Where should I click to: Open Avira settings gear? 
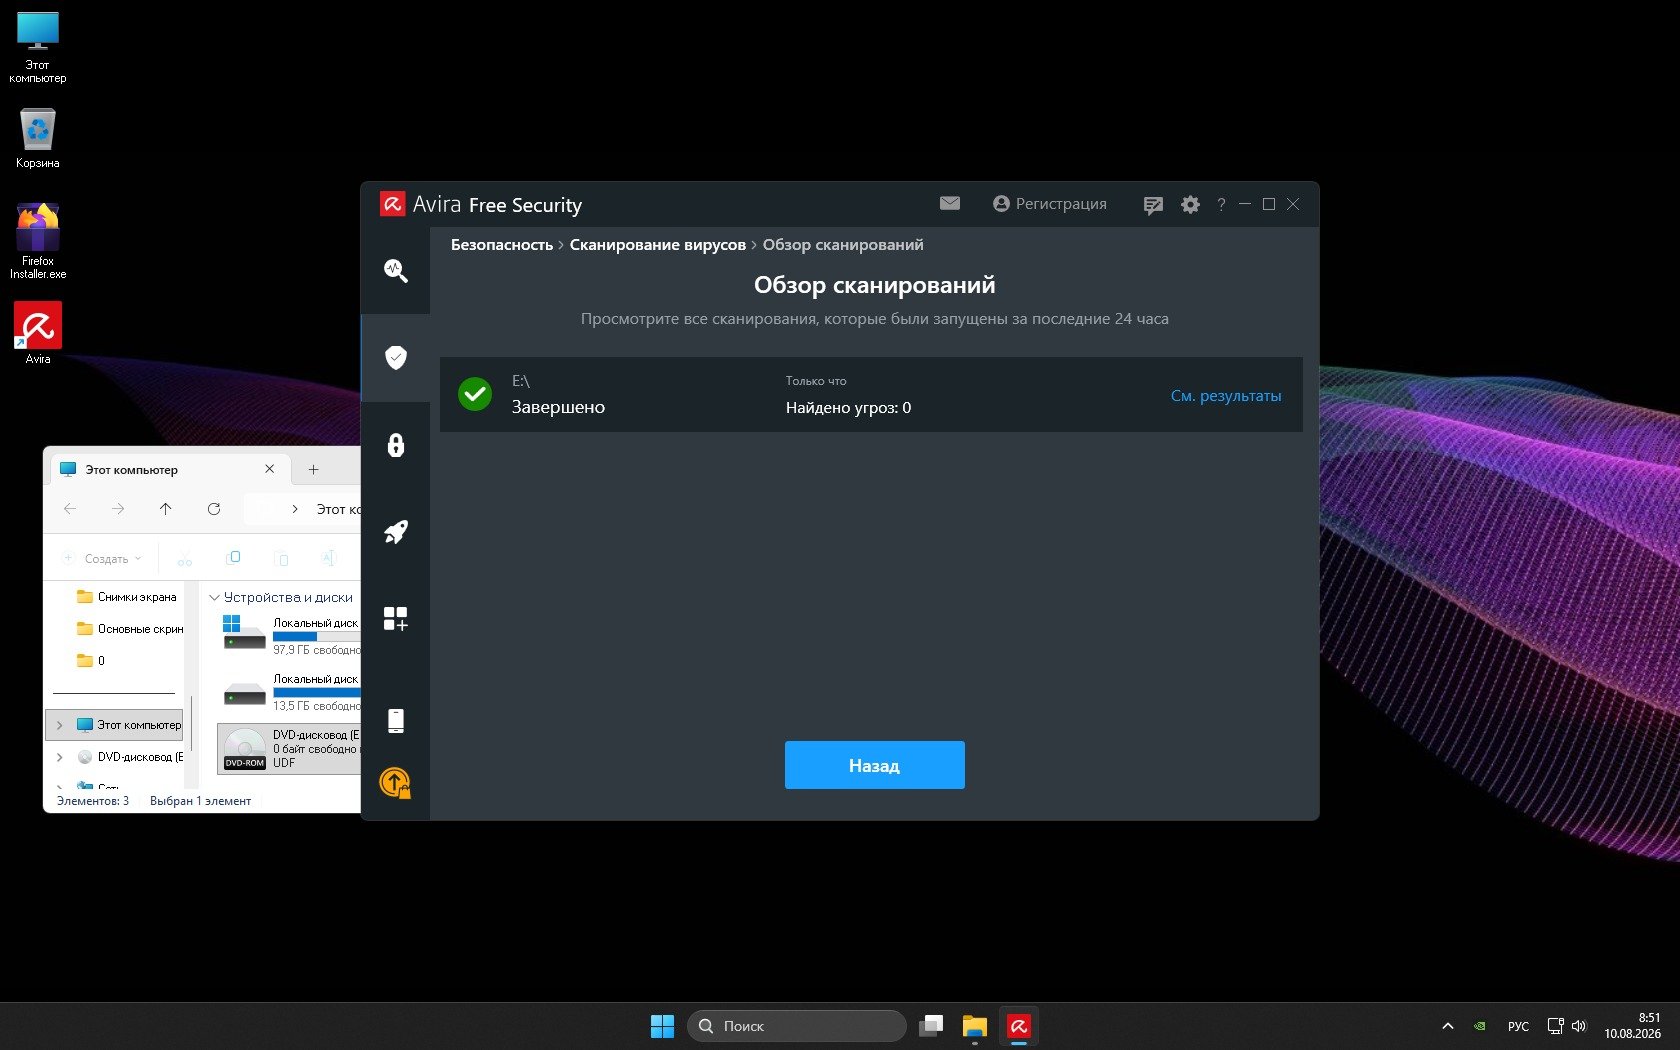(1190, 204)
